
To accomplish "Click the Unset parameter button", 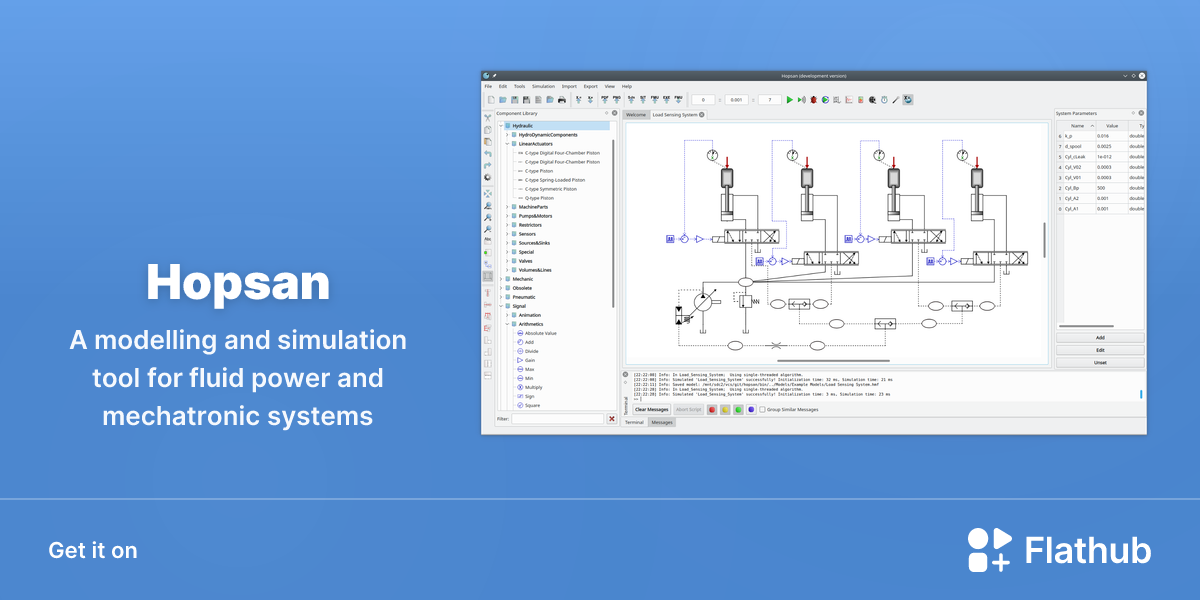I will click(x=1100, y=362).
